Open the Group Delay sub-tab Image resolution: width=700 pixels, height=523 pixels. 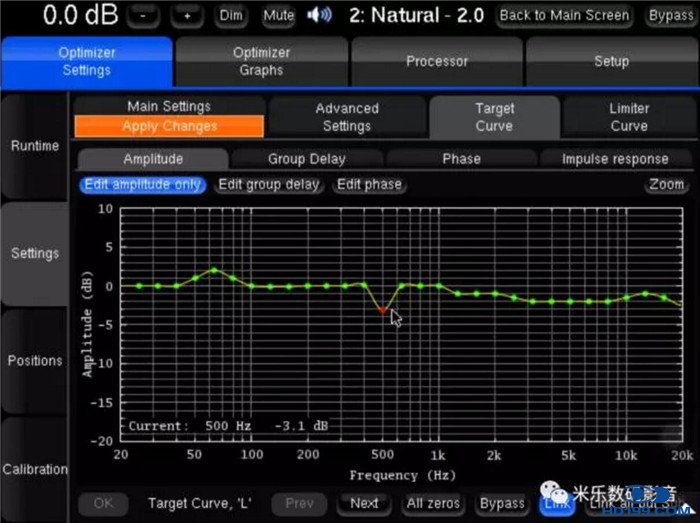306,158
